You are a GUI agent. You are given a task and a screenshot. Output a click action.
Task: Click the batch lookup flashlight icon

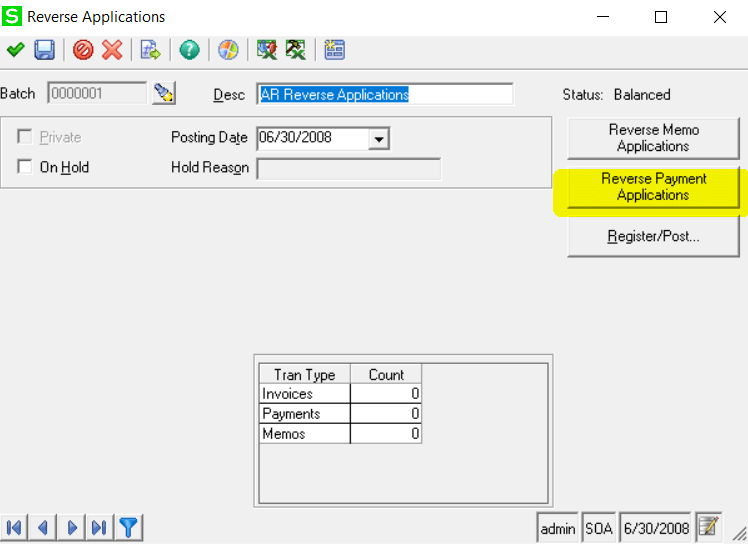[163, 93]
